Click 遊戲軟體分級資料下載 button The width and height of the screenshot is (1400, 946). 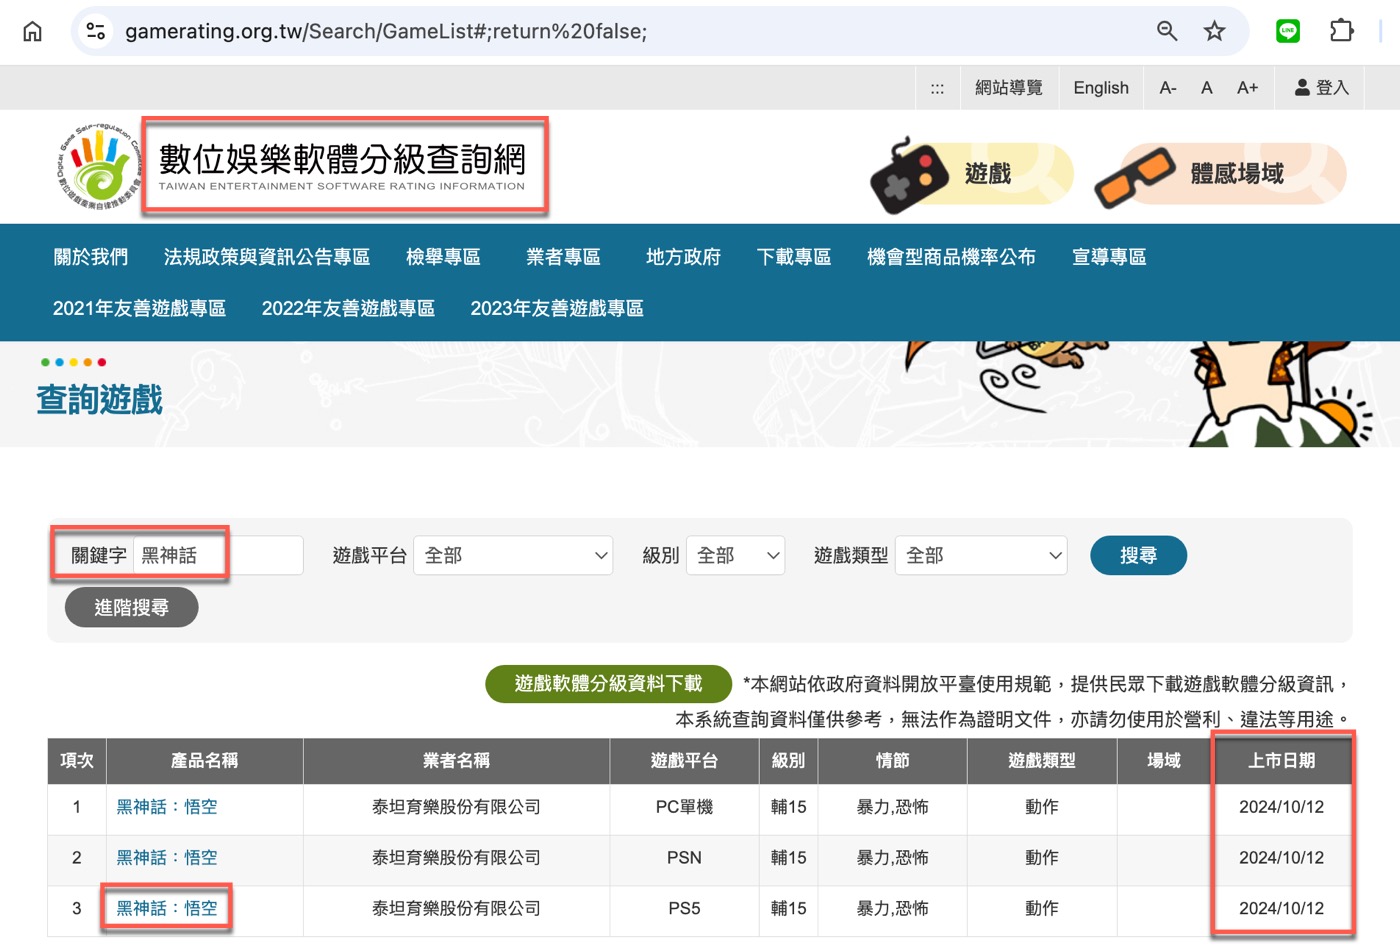[x=608, y=684]
